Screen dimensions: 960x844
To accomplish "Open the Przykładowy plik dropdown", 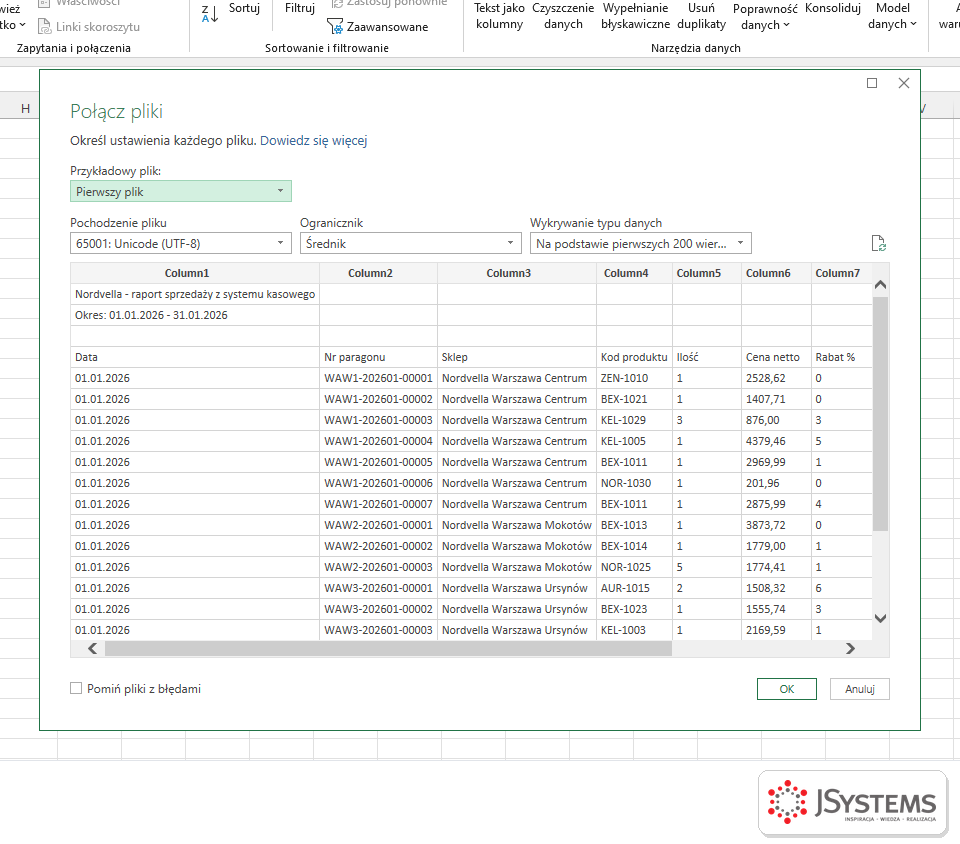I will coord(181,192).
